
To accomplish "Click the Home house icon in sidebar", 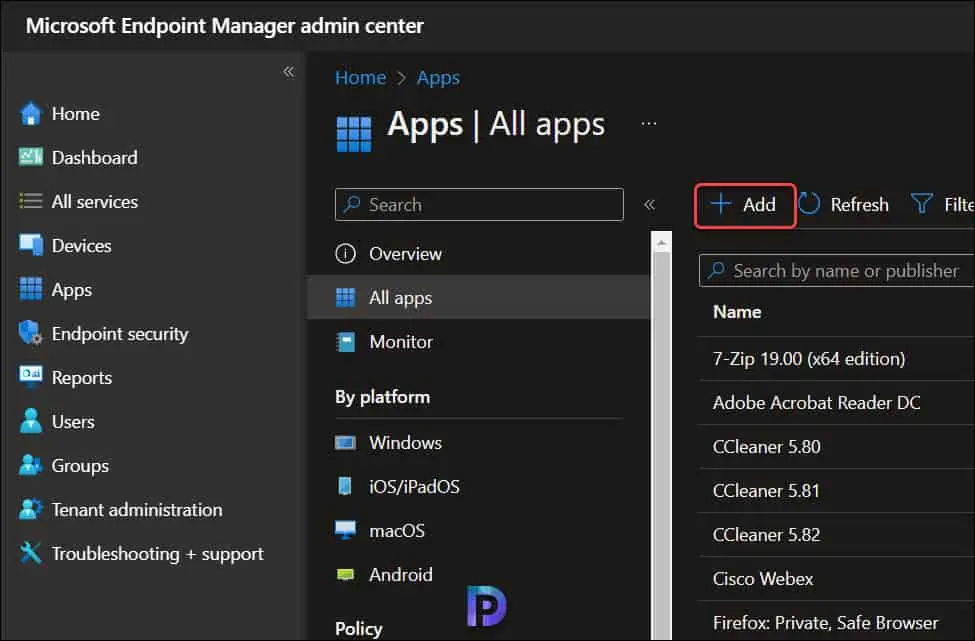I will [30, 114].
